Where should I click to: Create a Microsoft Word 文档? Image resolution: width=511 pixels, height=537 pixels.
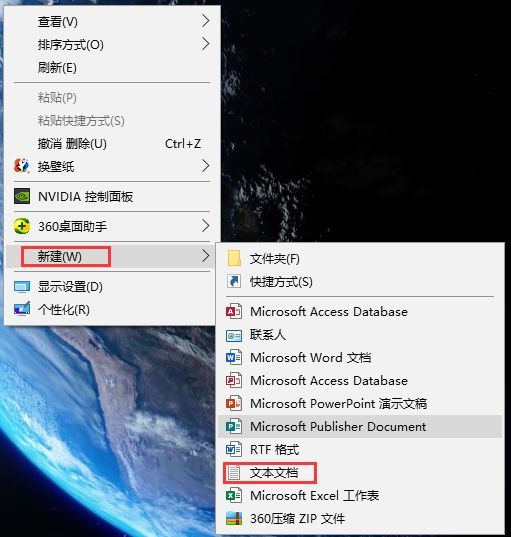click(360, 358)
